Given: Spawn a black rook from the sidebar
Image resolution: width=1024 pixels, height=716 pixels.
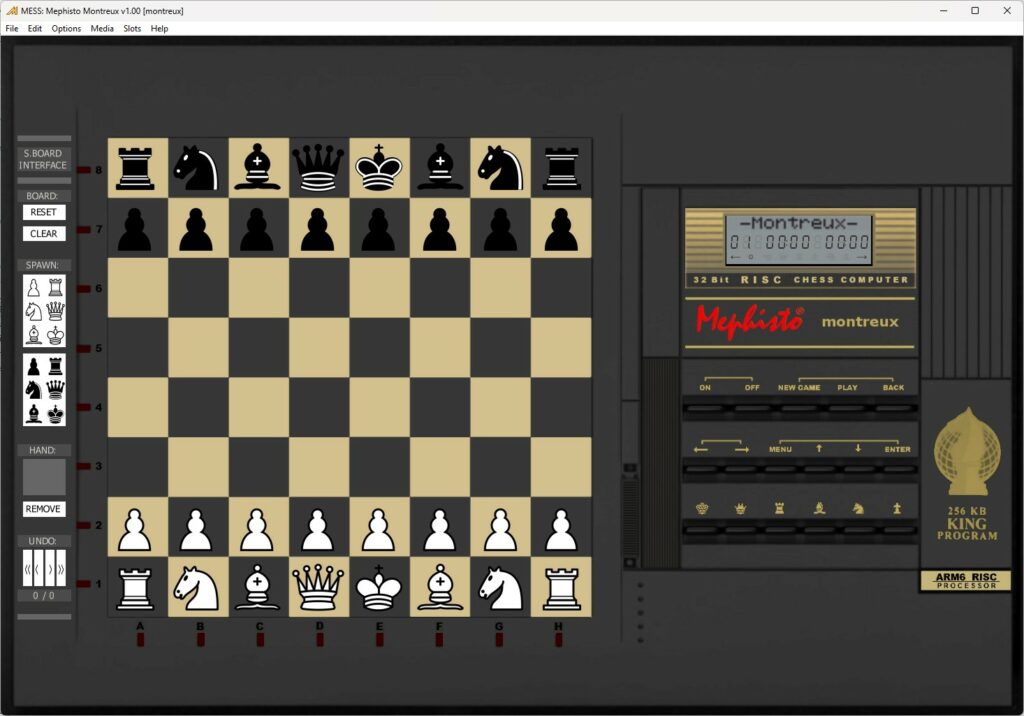Looking at the screenshot, I should [55, 366].
